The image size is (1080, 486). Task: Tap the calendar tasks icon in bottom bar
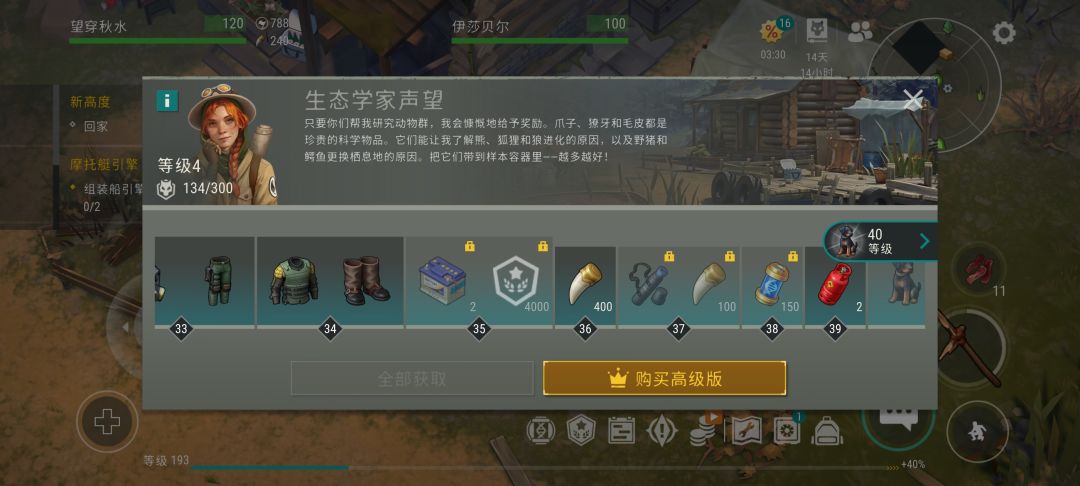coord(621,430)
